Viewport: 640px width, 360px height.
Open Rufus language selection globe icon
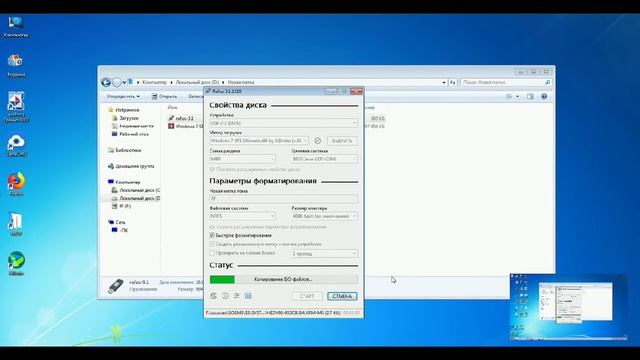(213, 296)
